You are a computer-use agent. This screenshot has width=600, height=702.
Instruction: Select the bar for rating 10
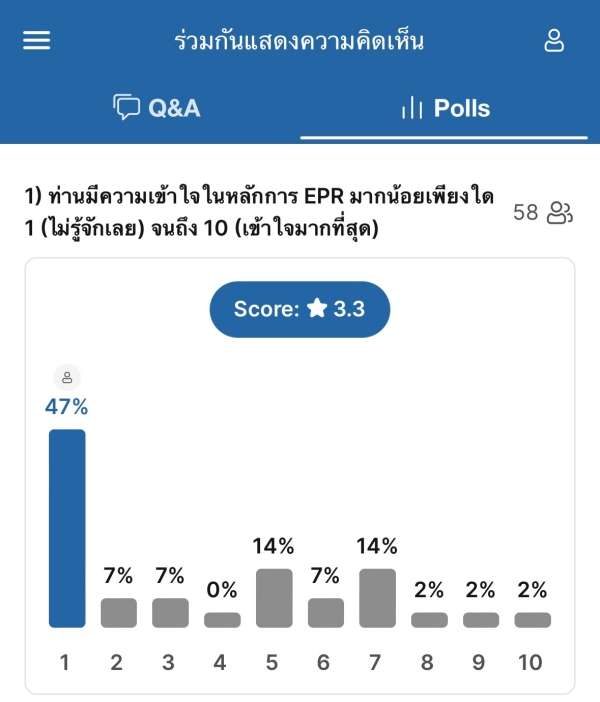[x=533, y=620]
